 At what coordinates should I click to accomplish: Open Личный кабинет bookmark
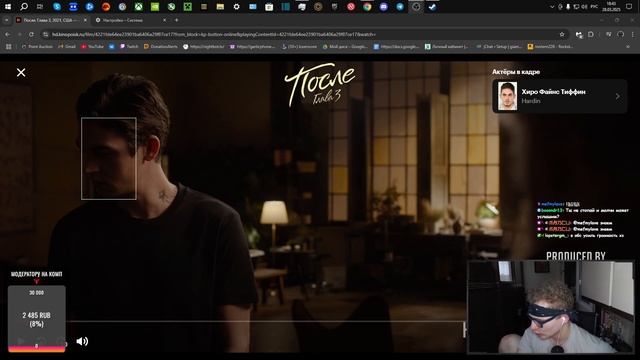447,47
